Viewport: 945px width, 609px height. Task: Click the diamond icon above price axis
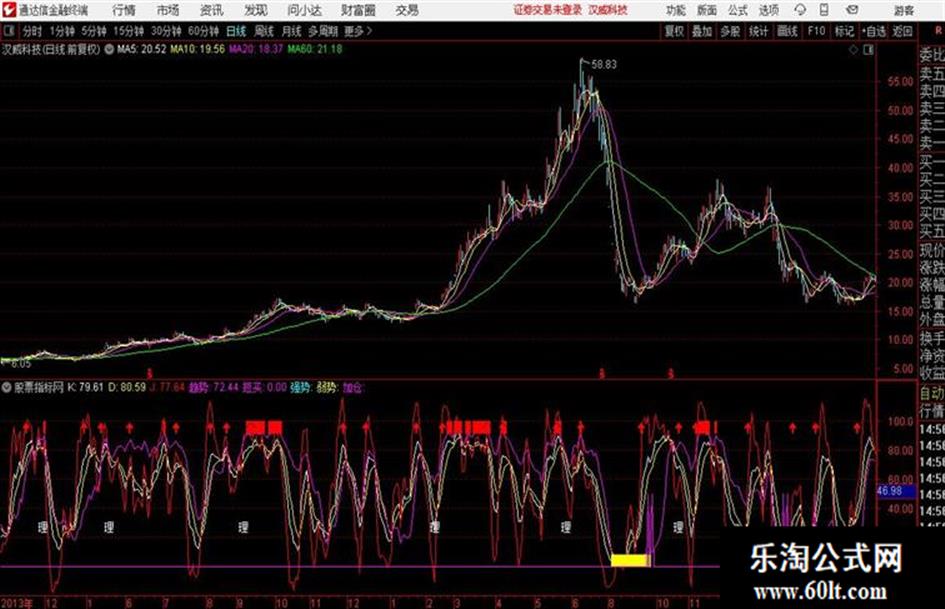(x=853, y=50)
